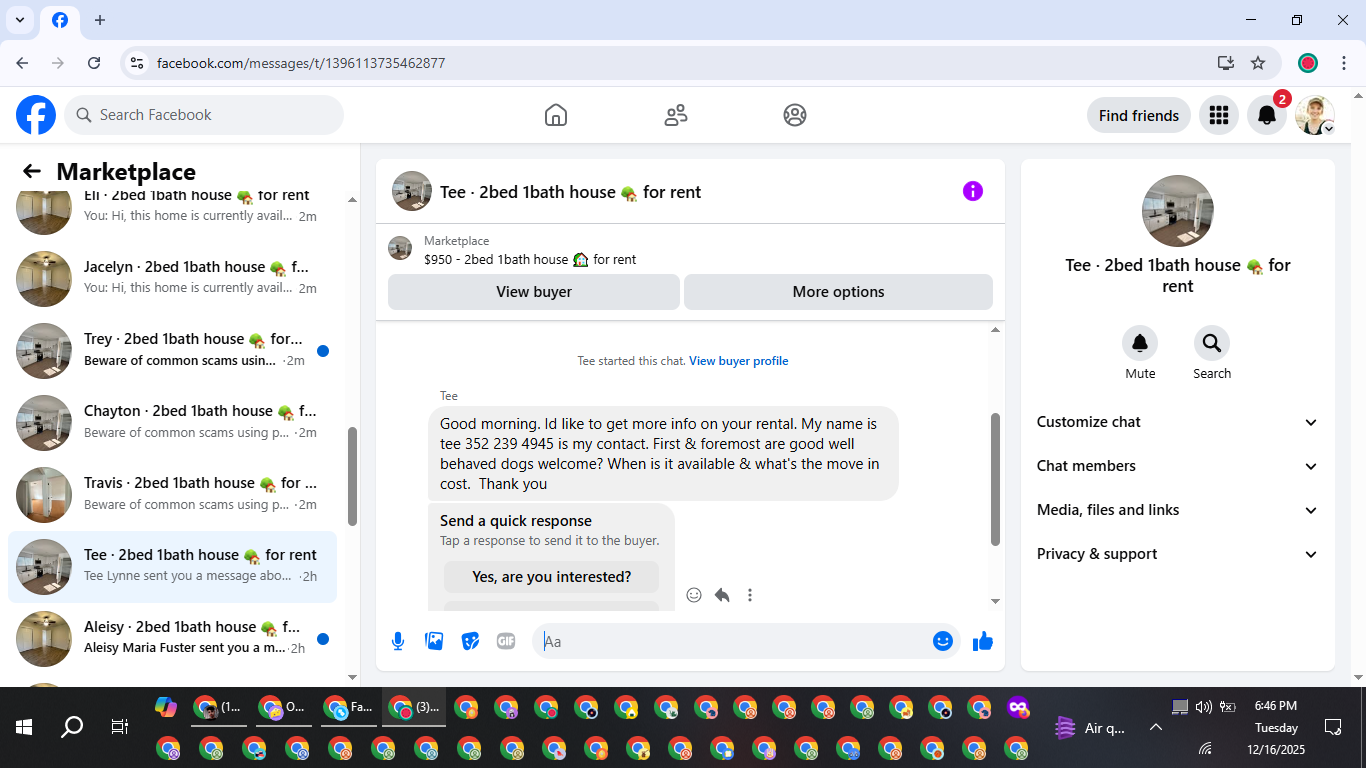Expand Customize chat section
The height and width of the screenshot is (768, 1366).
[x=1178, y=422]
